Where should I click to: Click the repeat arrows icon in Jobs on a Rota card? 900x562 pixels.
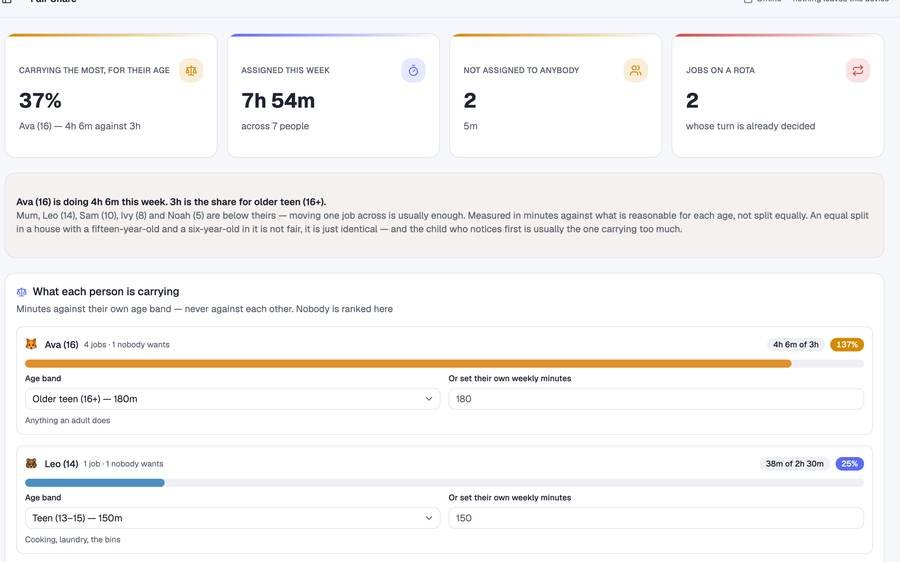pyautogui.click(x=858, y=71)
